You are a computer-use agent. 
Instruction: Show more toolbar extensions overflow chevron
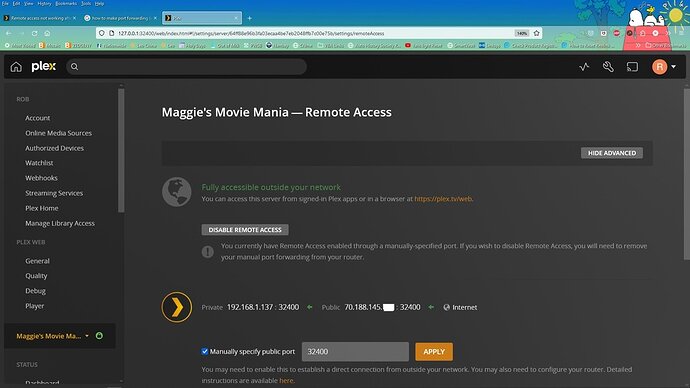point(668,33)
